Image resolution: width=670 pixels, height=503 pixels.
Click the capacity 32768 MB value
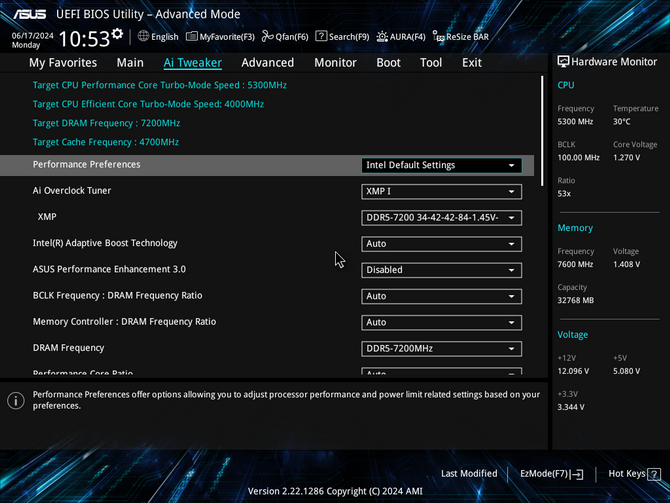click(x=576, y=300)
